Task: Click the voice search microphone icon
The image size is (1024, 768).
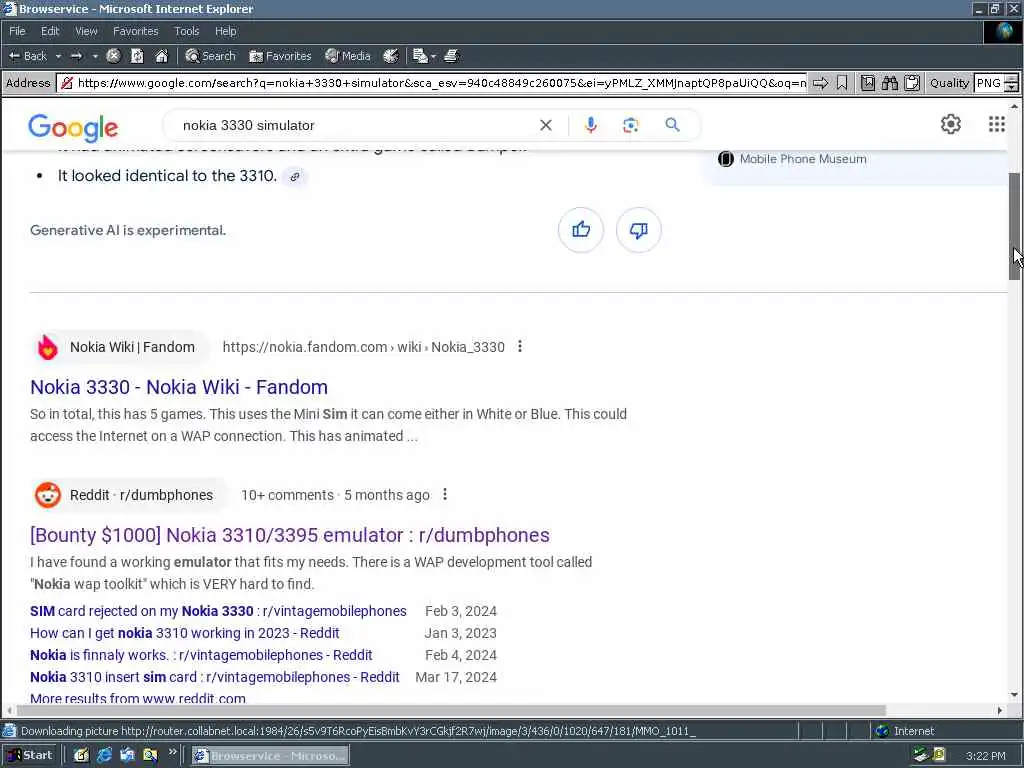Action: click(x=590, y=125)
